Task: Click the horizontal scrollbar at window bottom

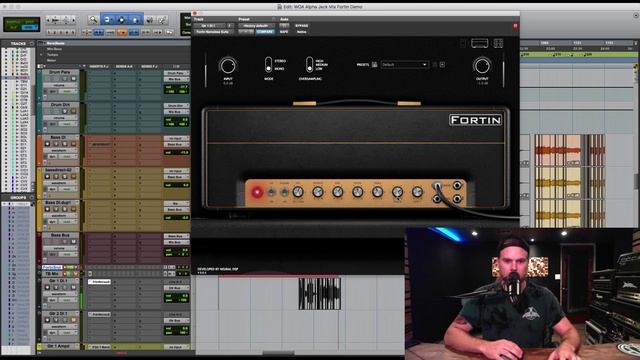Action: 278,353
